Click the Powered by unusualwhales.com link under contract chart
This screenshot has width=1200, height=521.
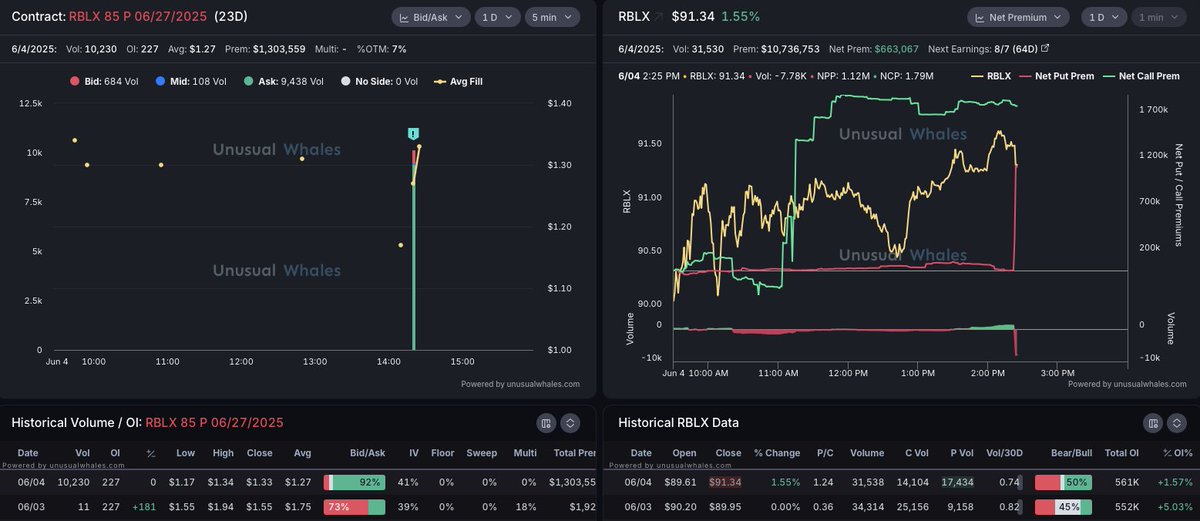(522, 384)
